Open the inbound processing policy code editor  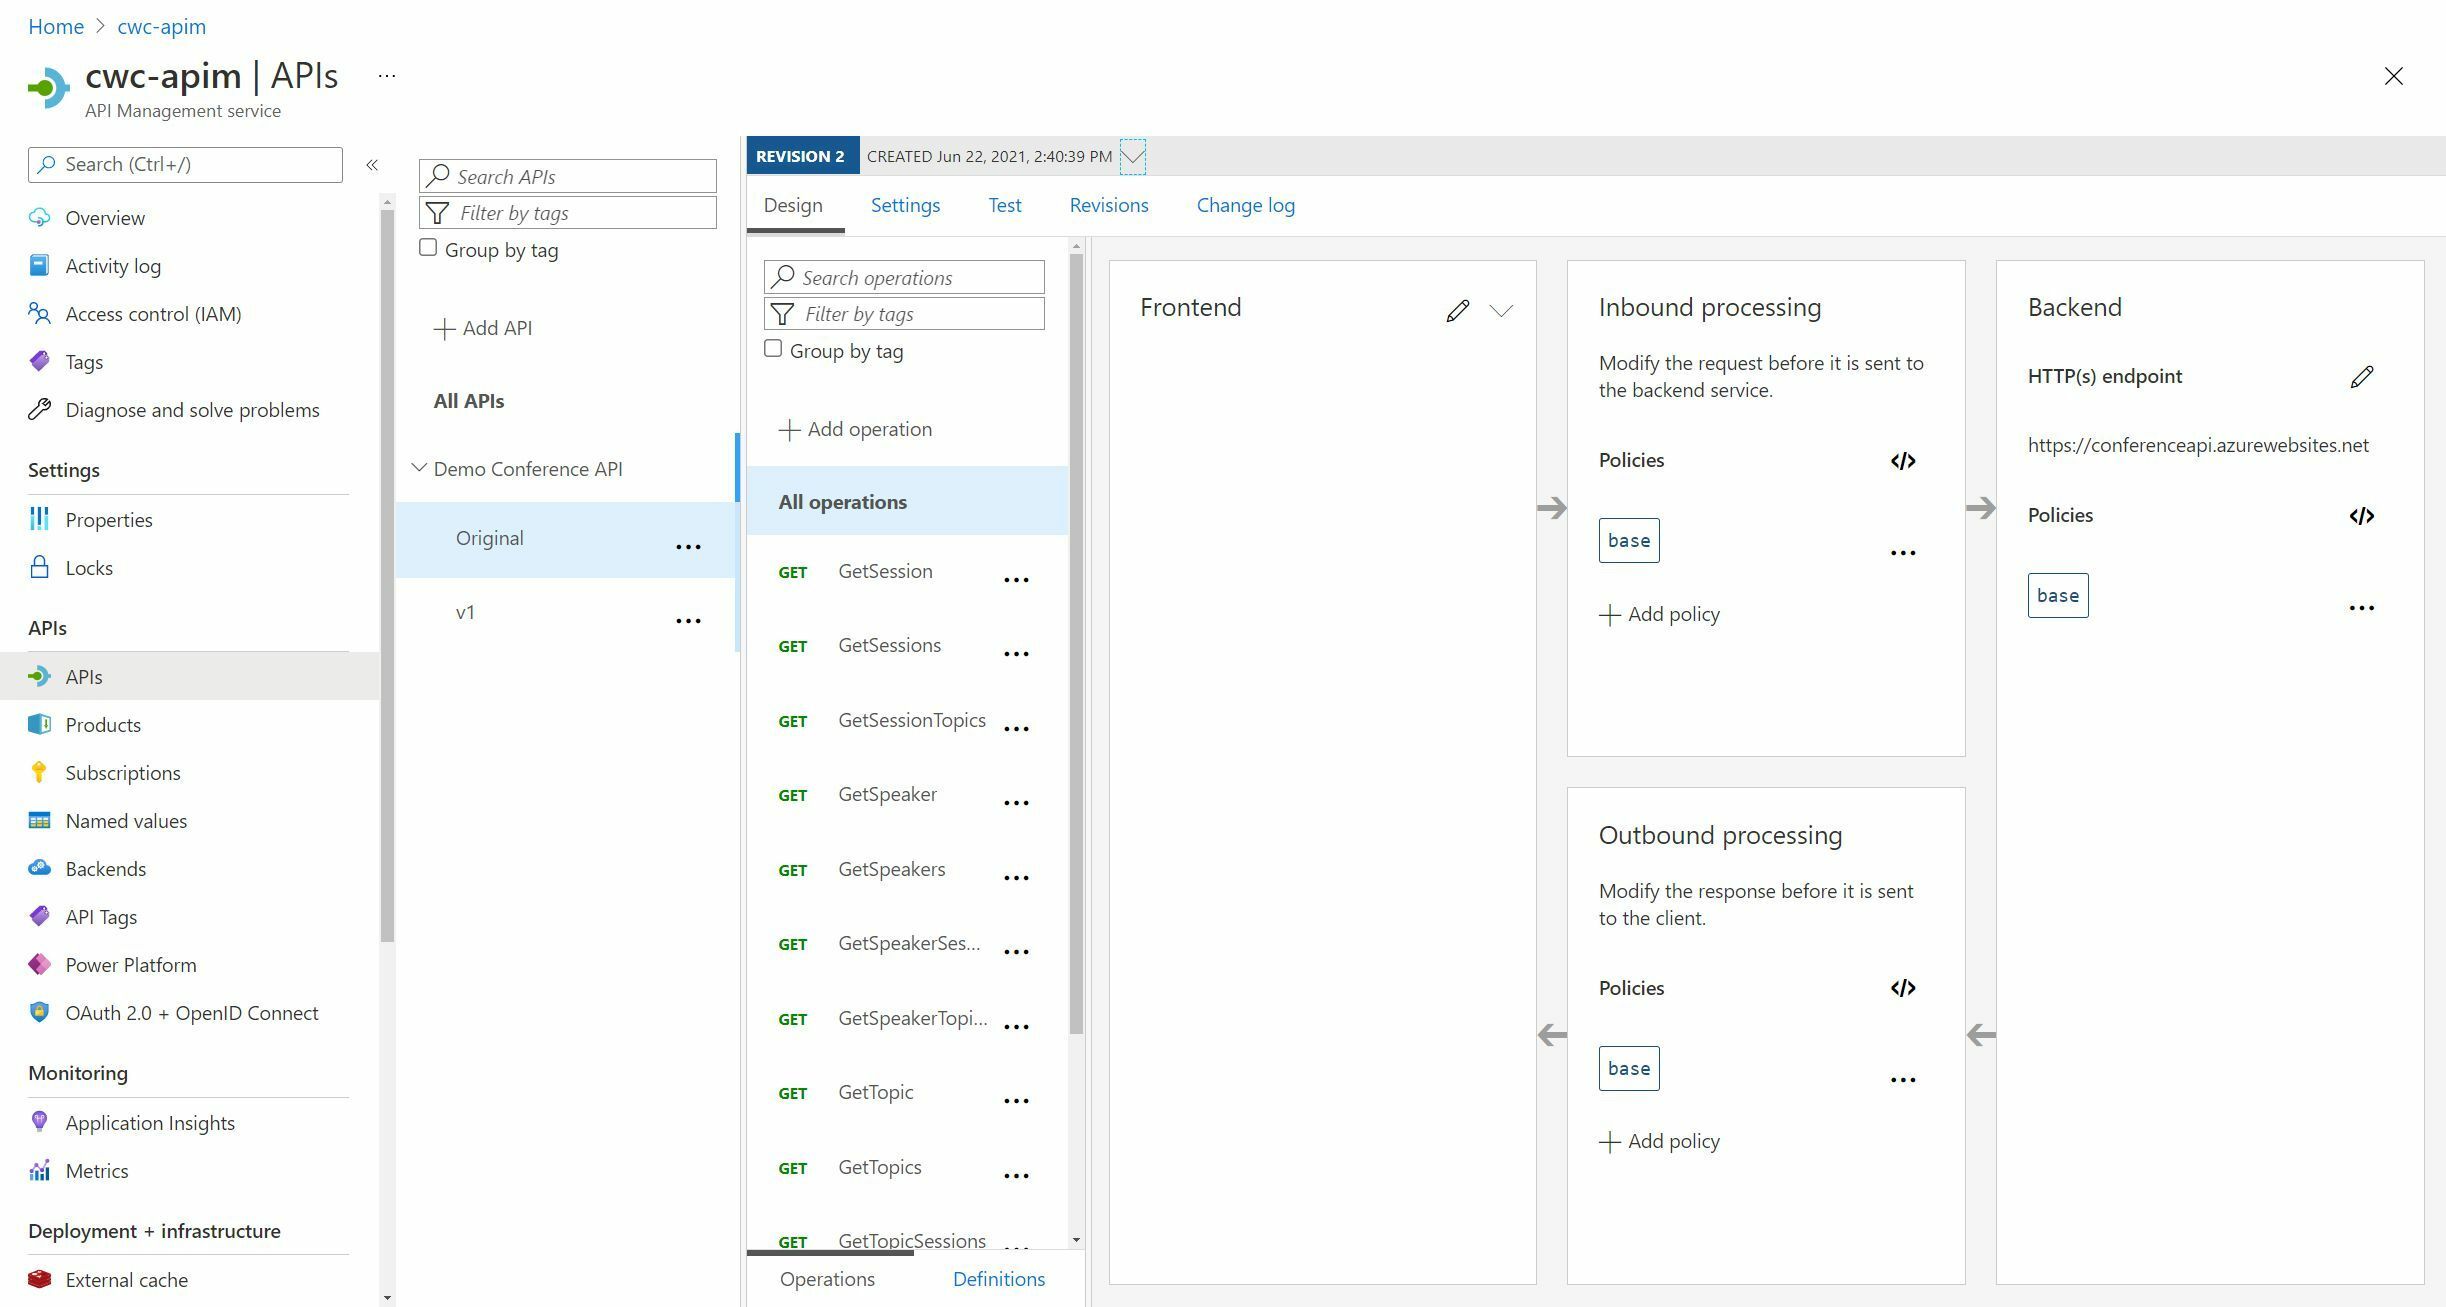click(1903, 461)
